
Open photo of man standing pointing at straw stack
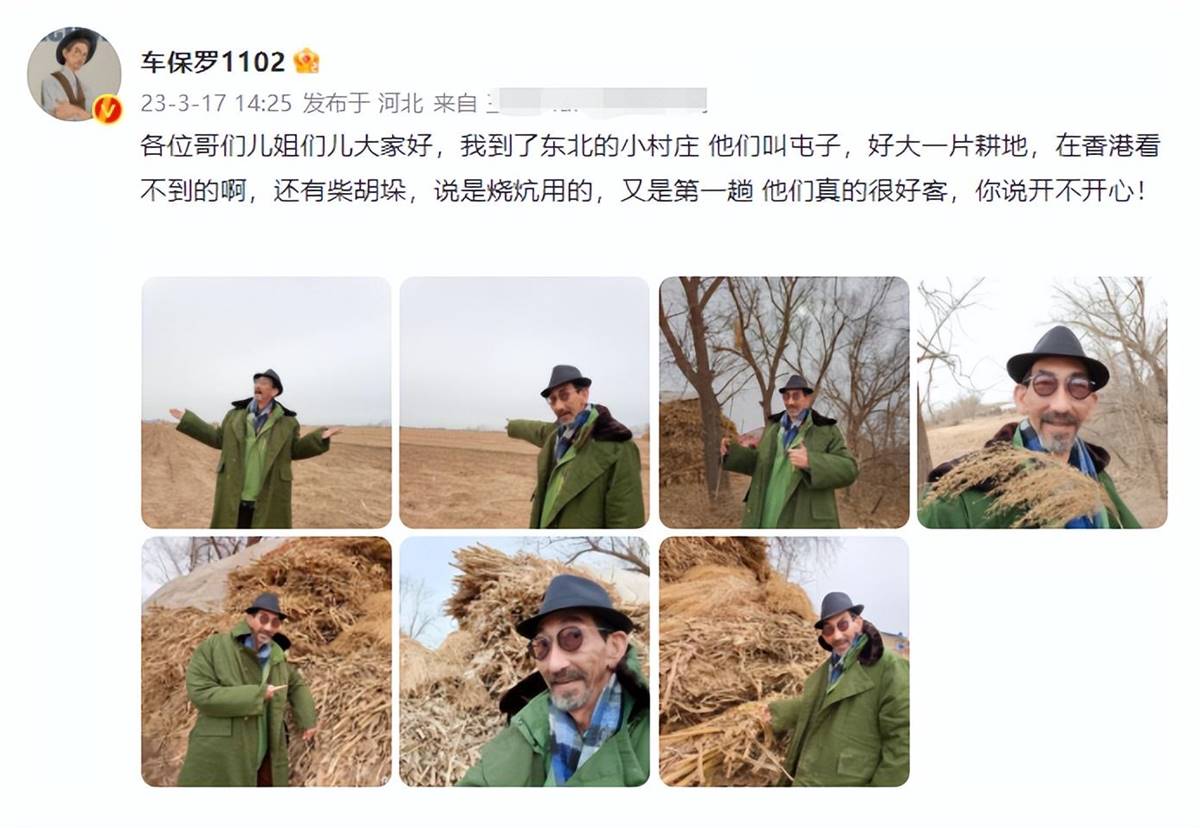coord(266,661)
